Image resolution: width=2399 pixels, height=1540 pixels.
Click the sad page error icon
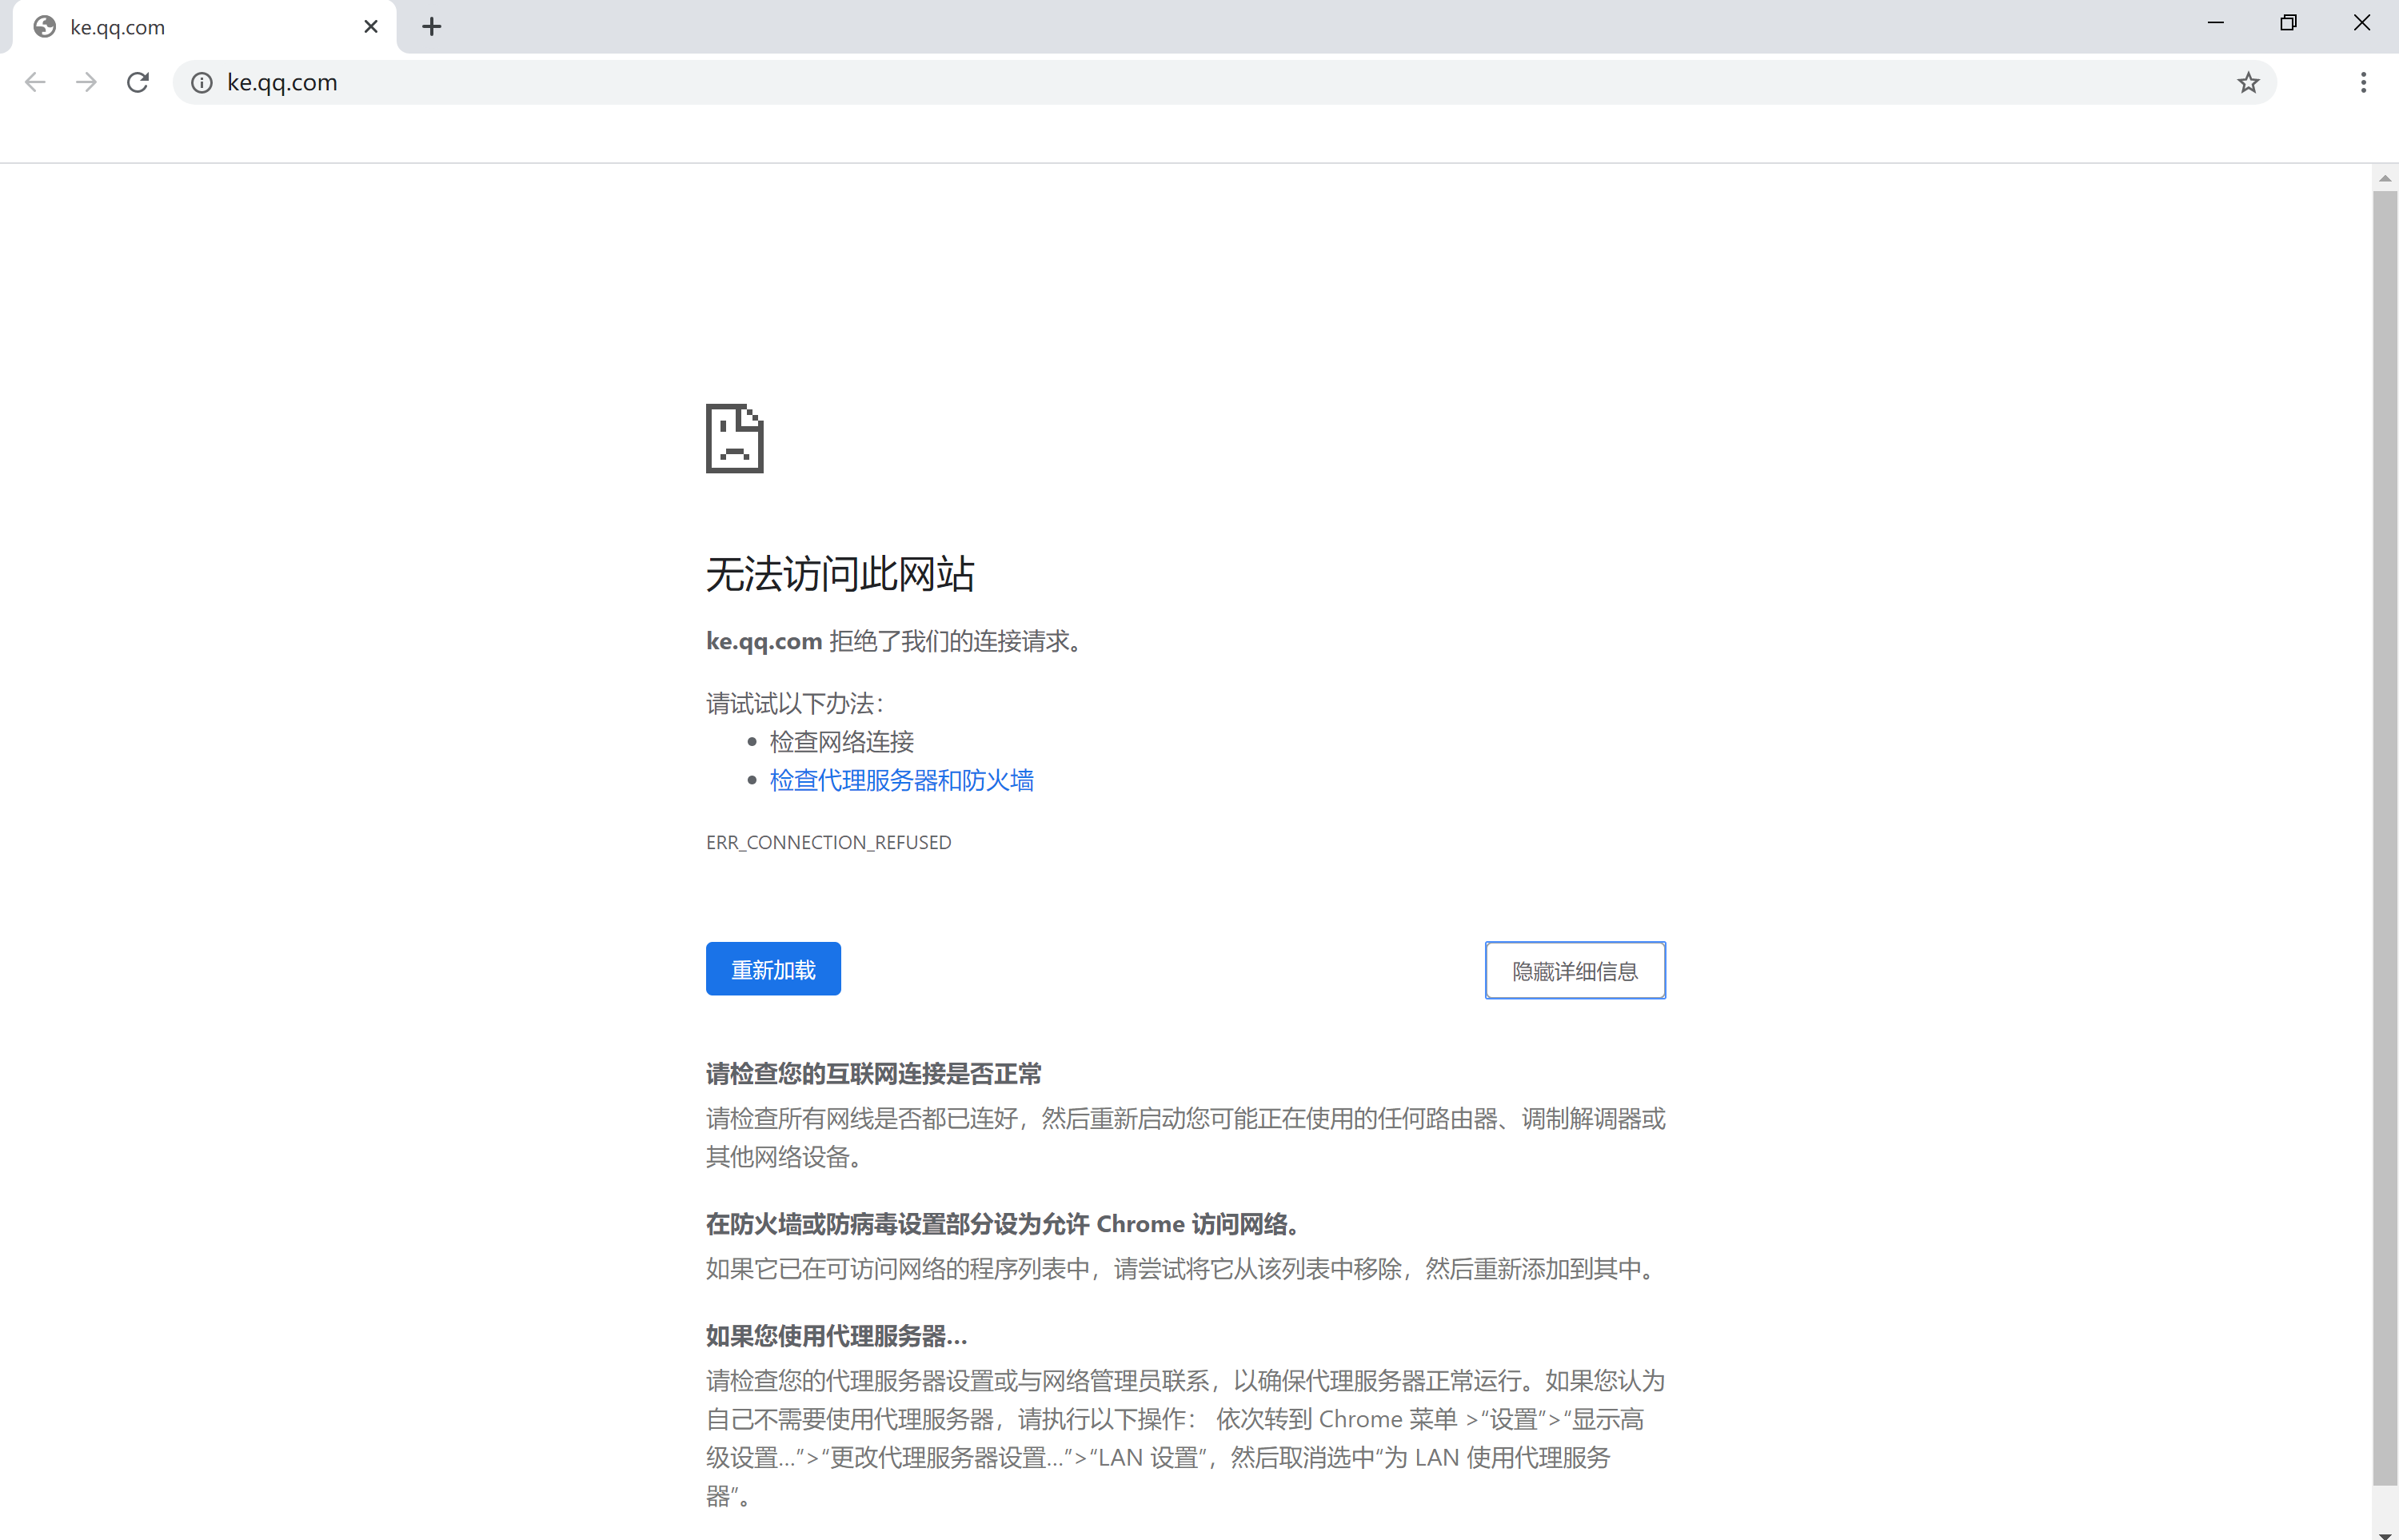[735, 438]
